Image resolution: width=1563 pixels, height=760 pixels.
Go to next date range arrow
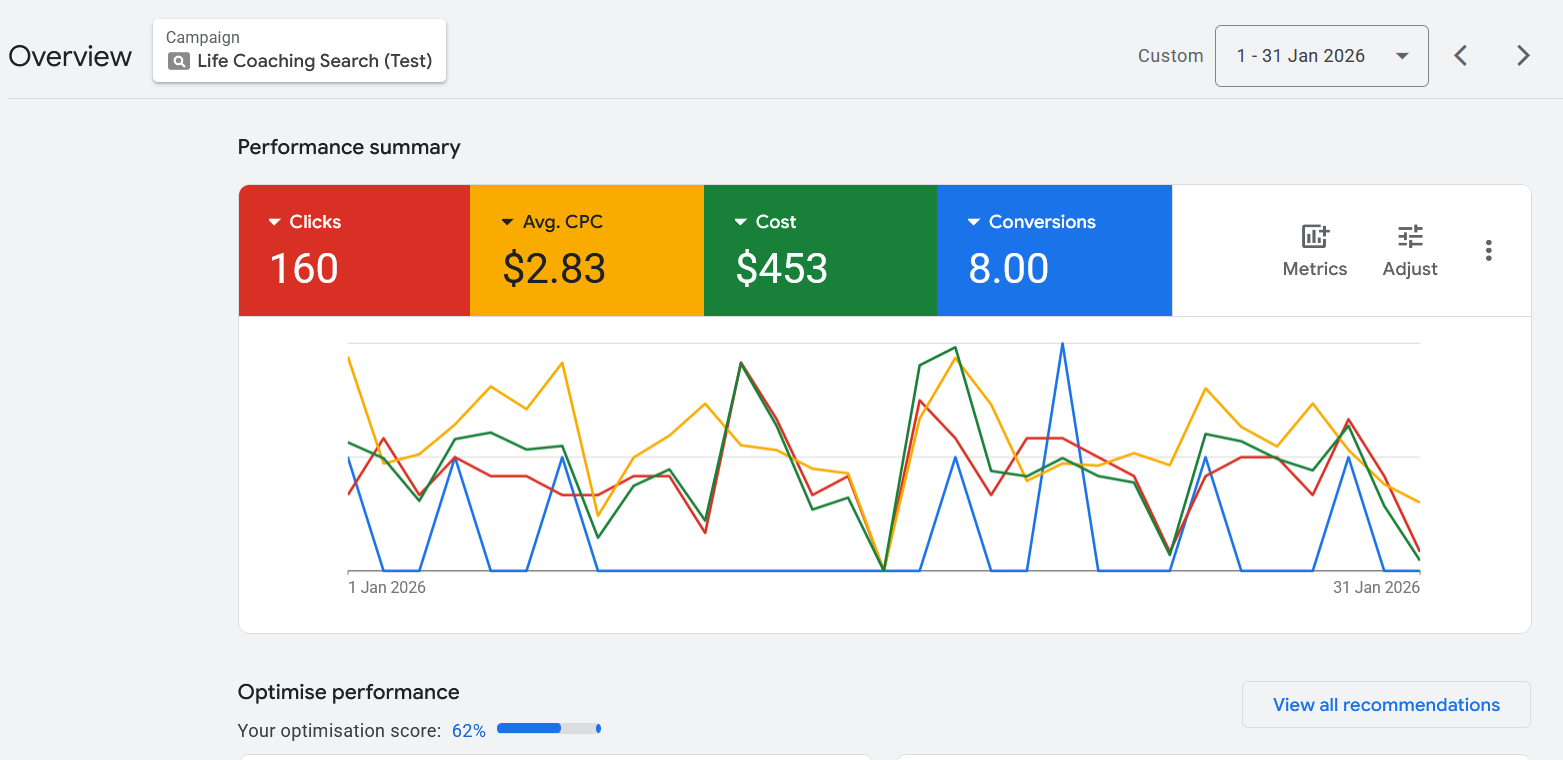[1523, 56]
